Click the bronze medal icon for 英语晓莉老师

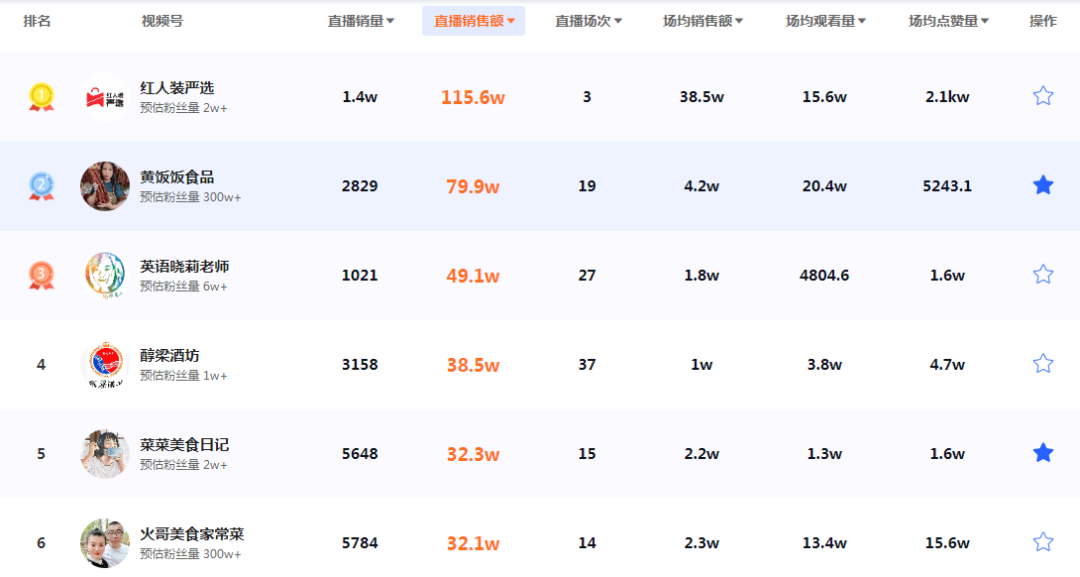(40, 274)
